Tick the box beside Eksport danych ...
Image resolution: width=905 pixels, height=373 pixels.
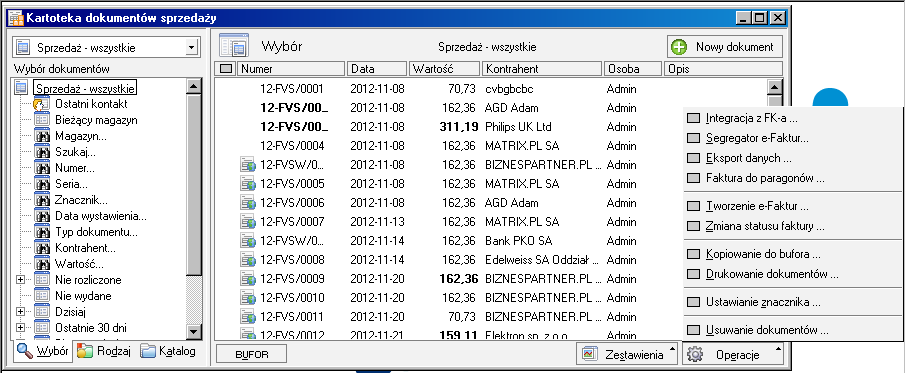point(694,158)
